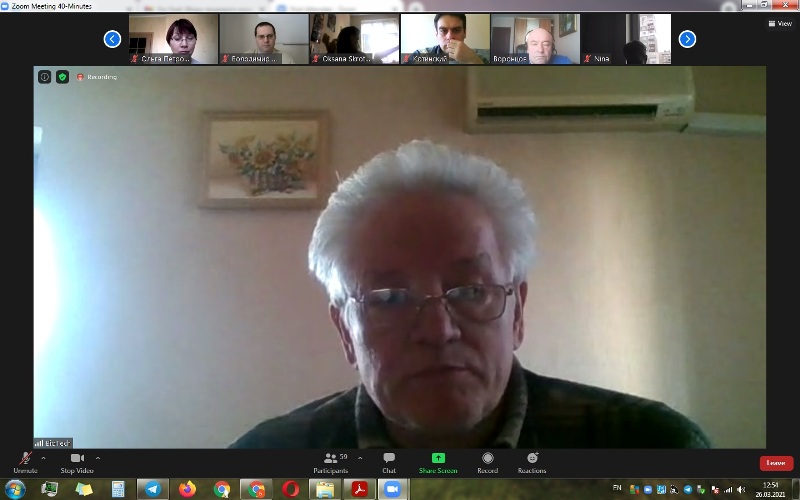Open the Chat panel

[389, 463]
